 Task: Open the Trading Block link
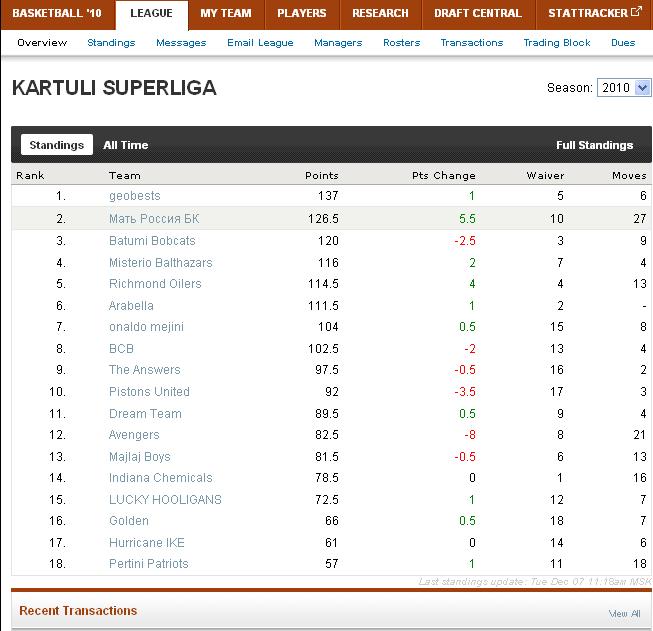click(557, 43)
